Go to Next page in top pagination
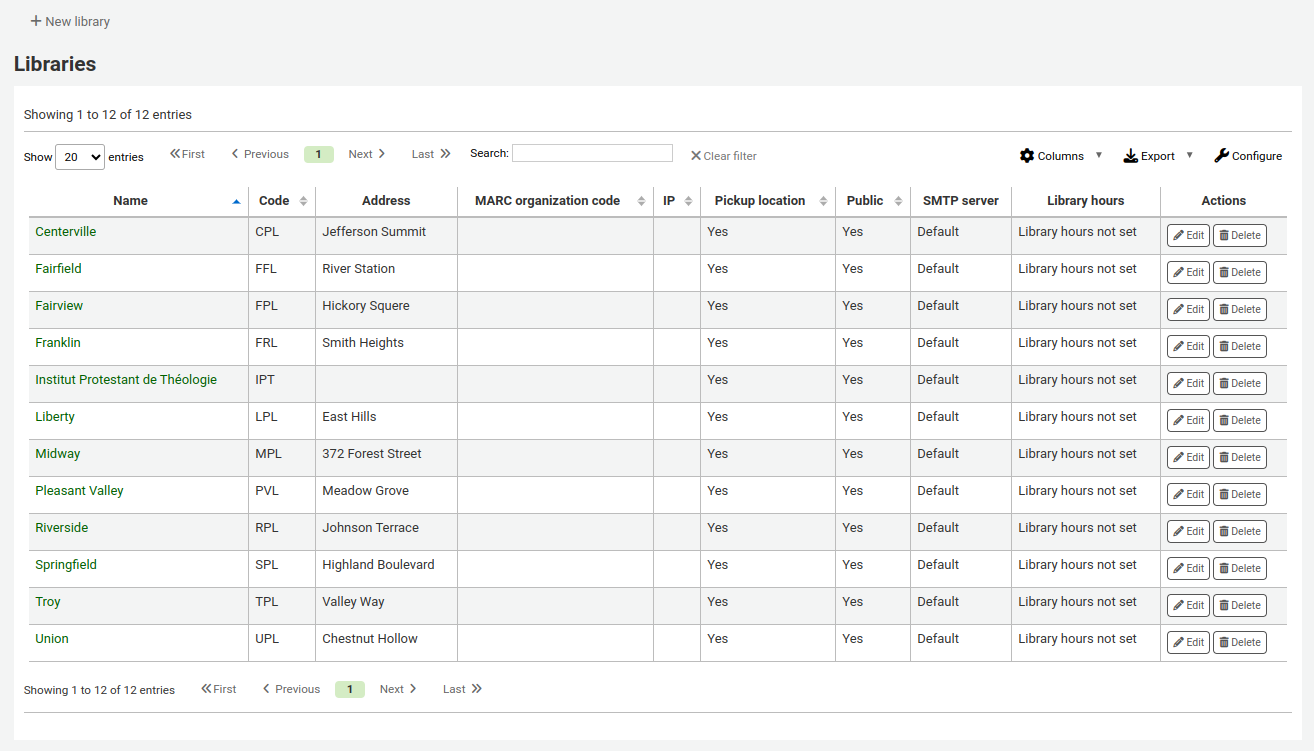Image resolution: width=1314 pixels, height=751 pixels. (x=367, y=154)
